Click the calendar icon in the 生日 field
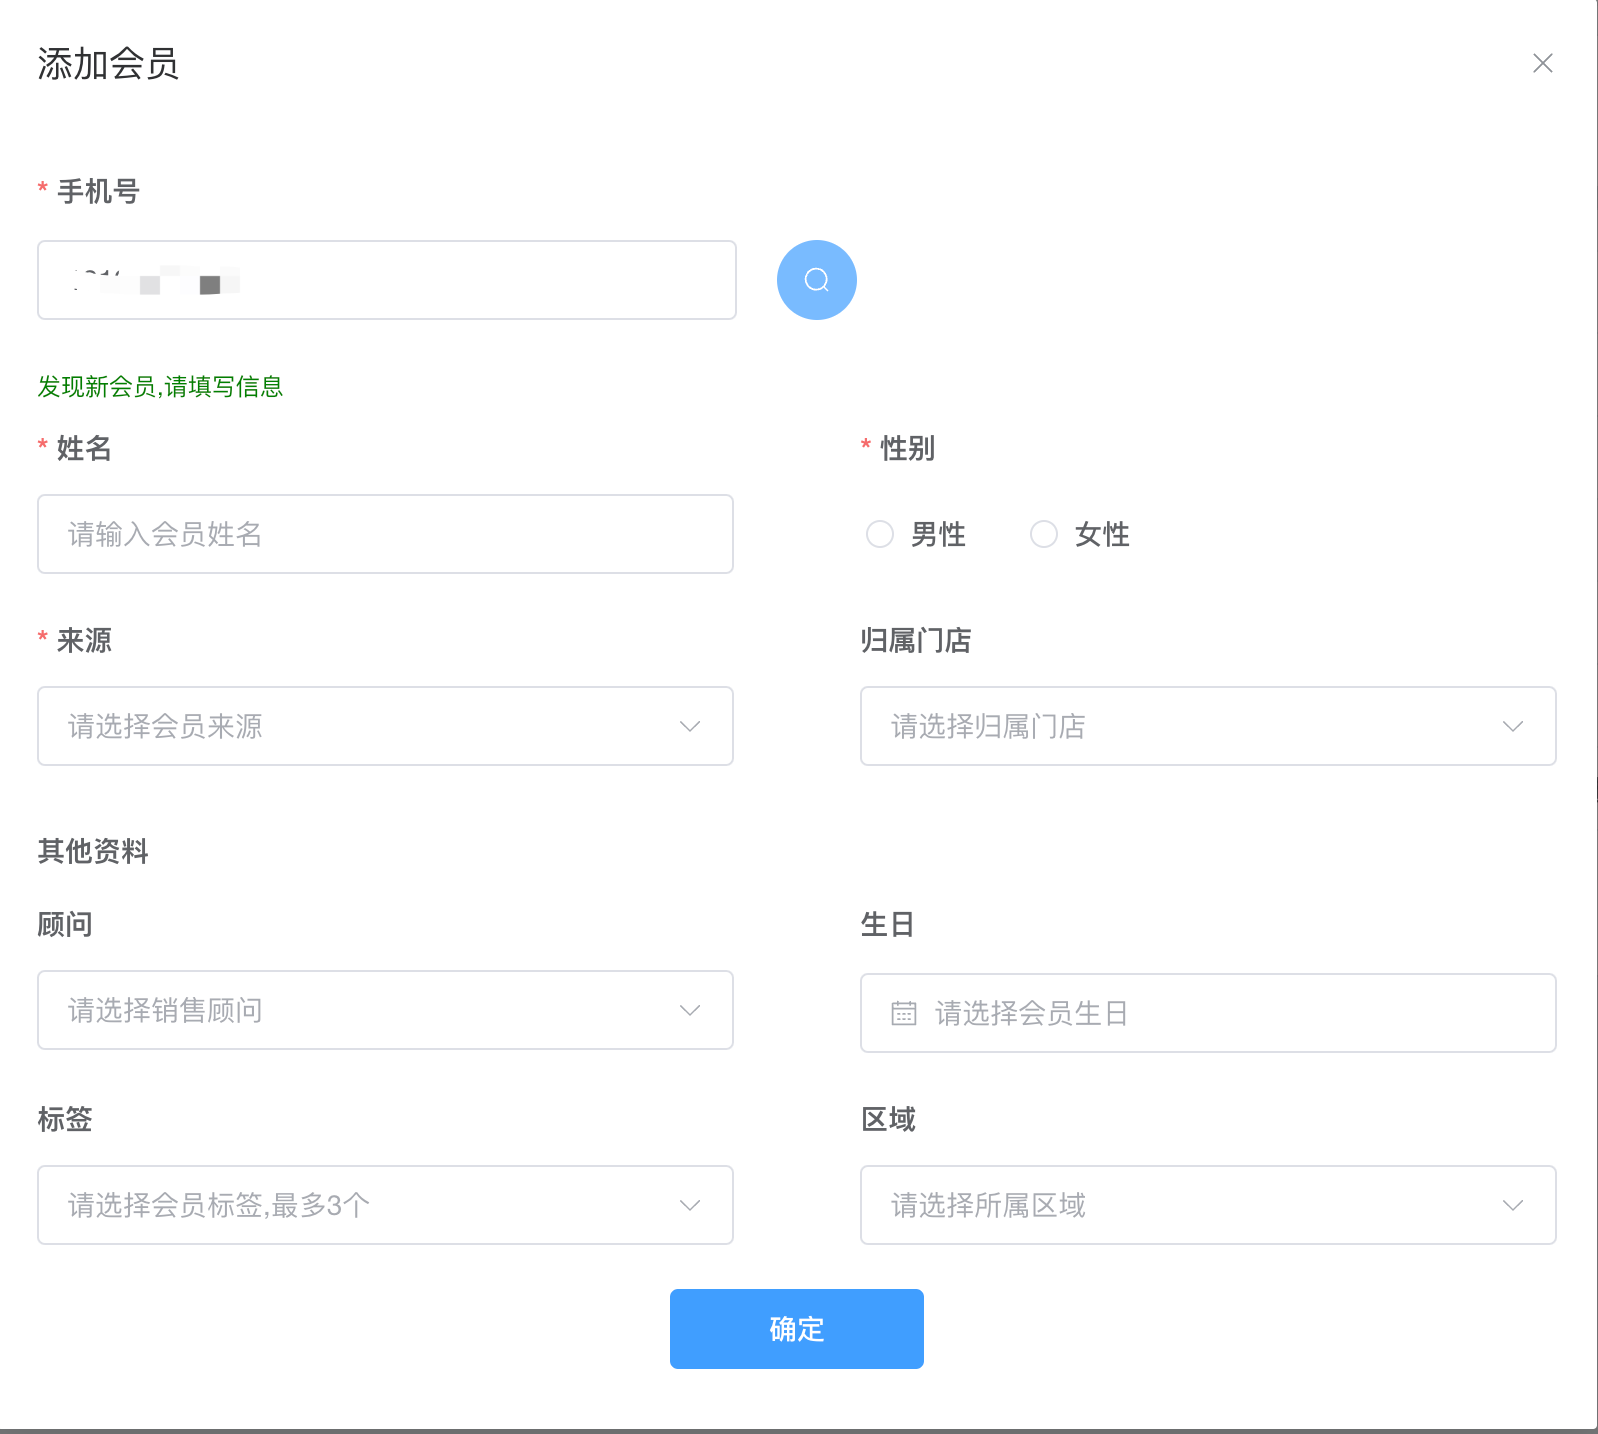The image size is (1598, 1434). click(x=903, y=1013)
